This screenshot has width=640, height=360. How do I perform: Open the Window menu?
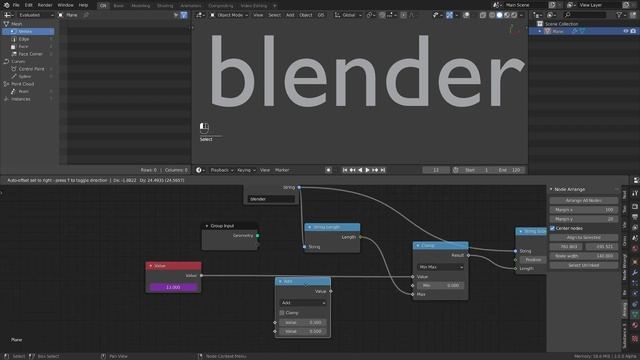(65, 5)
